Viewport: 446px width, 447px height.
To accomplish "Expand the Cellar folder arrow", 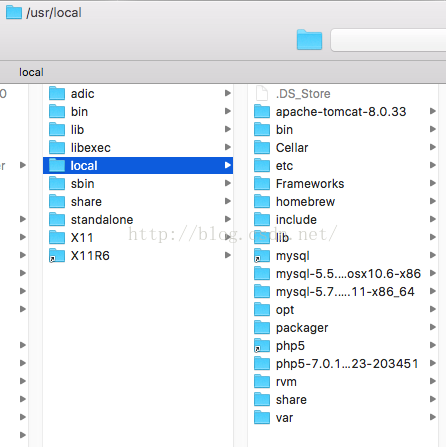I will click(433, 147).
